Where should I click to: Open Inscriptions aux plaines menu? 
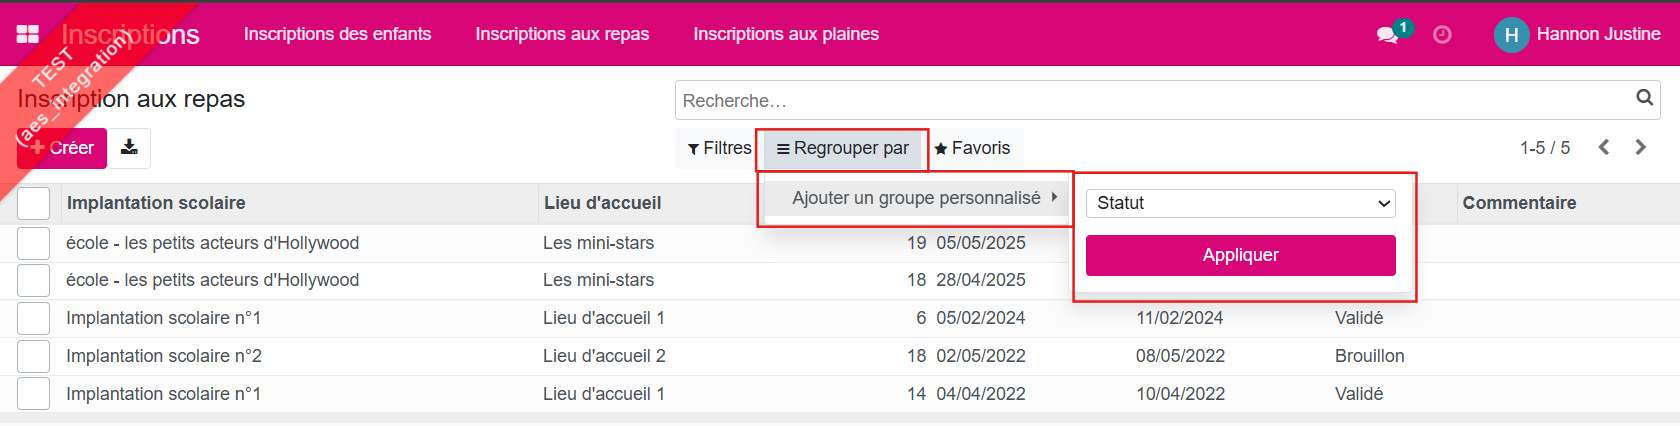pos(786,34)
